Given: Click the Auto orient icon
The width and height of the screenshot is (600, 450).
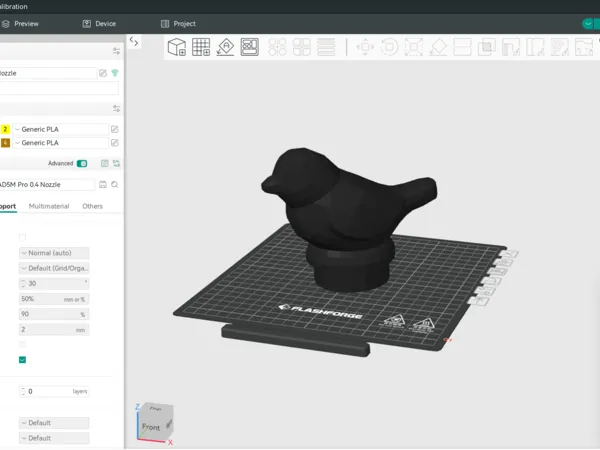Looking at the screenshot, I should coord(225,47).
